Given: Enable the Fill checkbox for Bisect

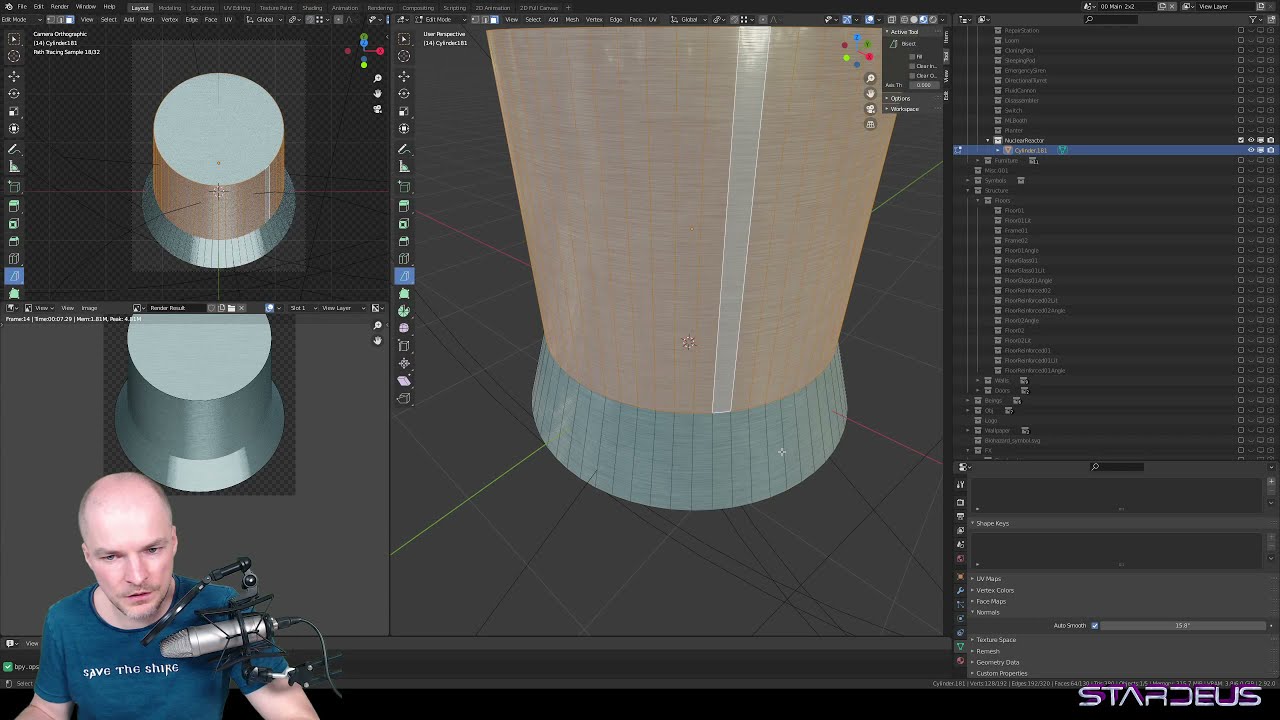Looking at the screenshot, I should 912,56.
